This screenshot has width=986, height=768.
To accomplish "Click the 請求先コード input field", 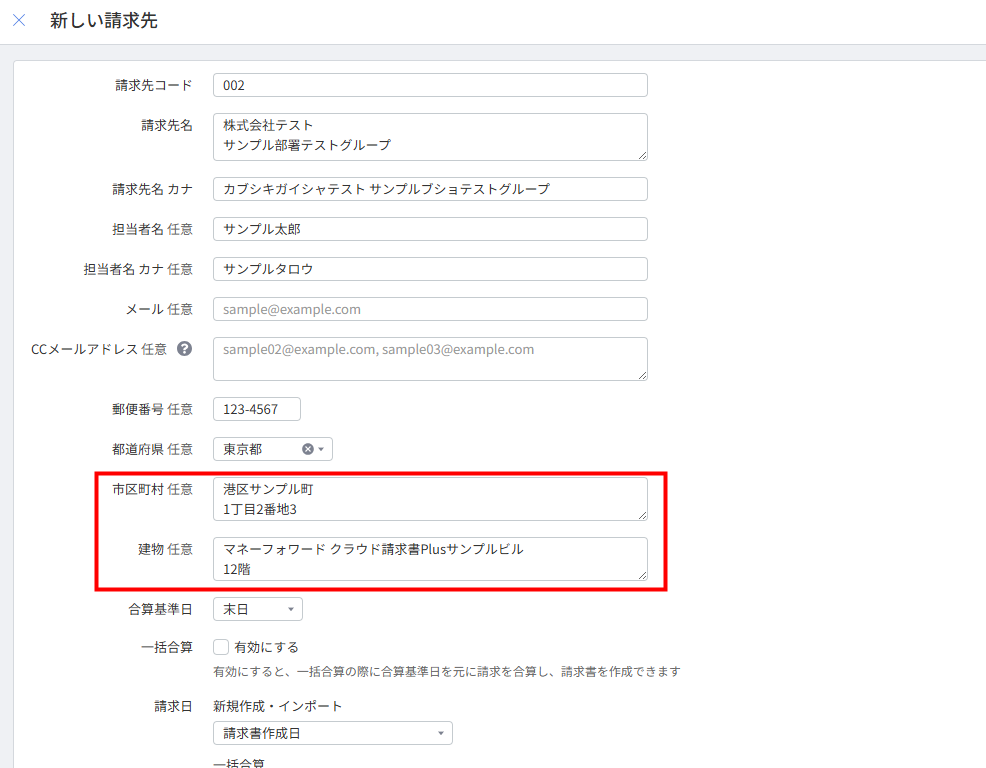I will pyautogui.click(x=430, y=85).
